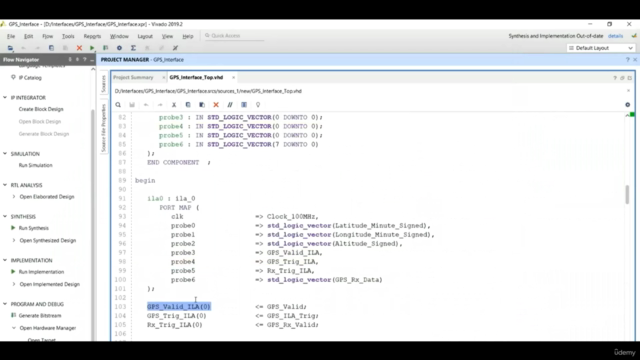Viewport: 640px width, 360px height.
Task: Close the GPS_Interface_Top.vhd tab
Action: tap(233, 78)
